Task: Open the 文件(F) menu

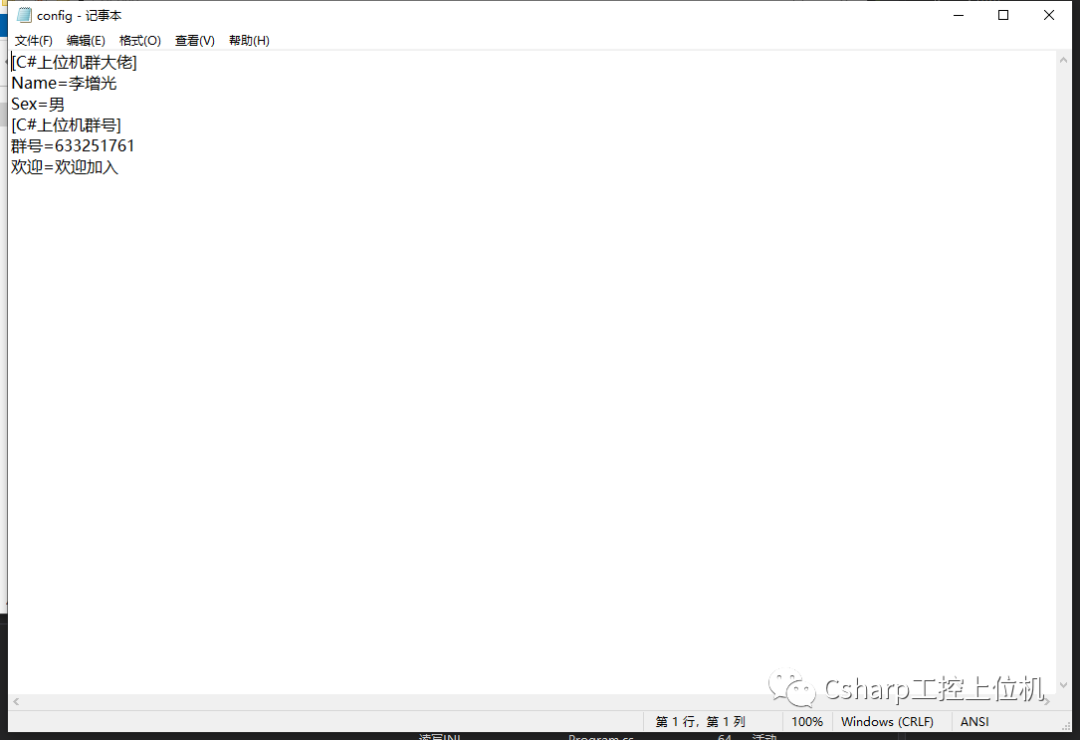Action: pos(33,41)
